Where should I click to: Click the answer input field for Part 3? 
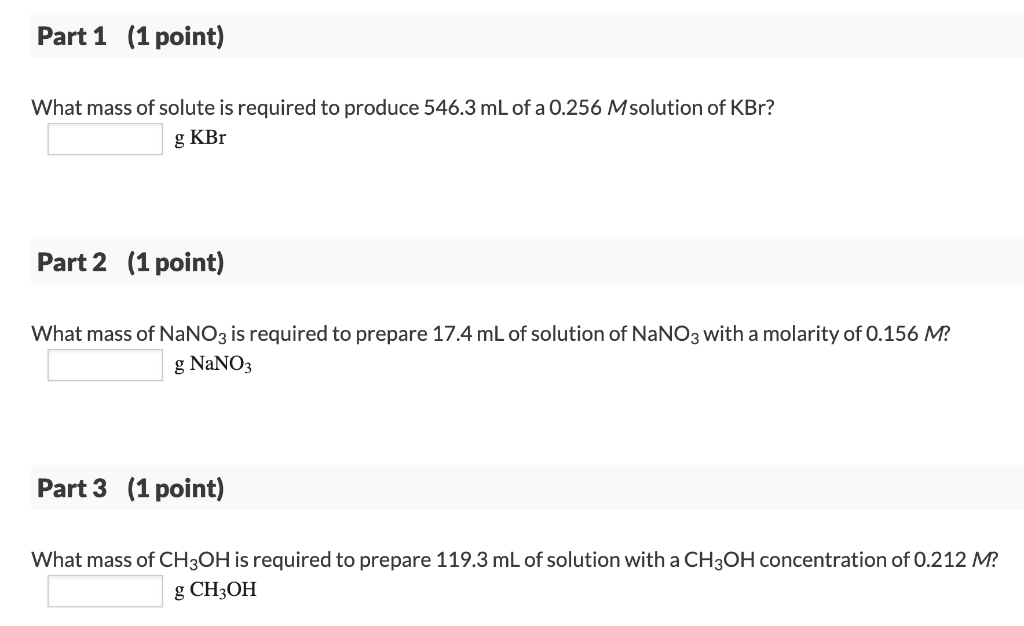click(104, 592)
